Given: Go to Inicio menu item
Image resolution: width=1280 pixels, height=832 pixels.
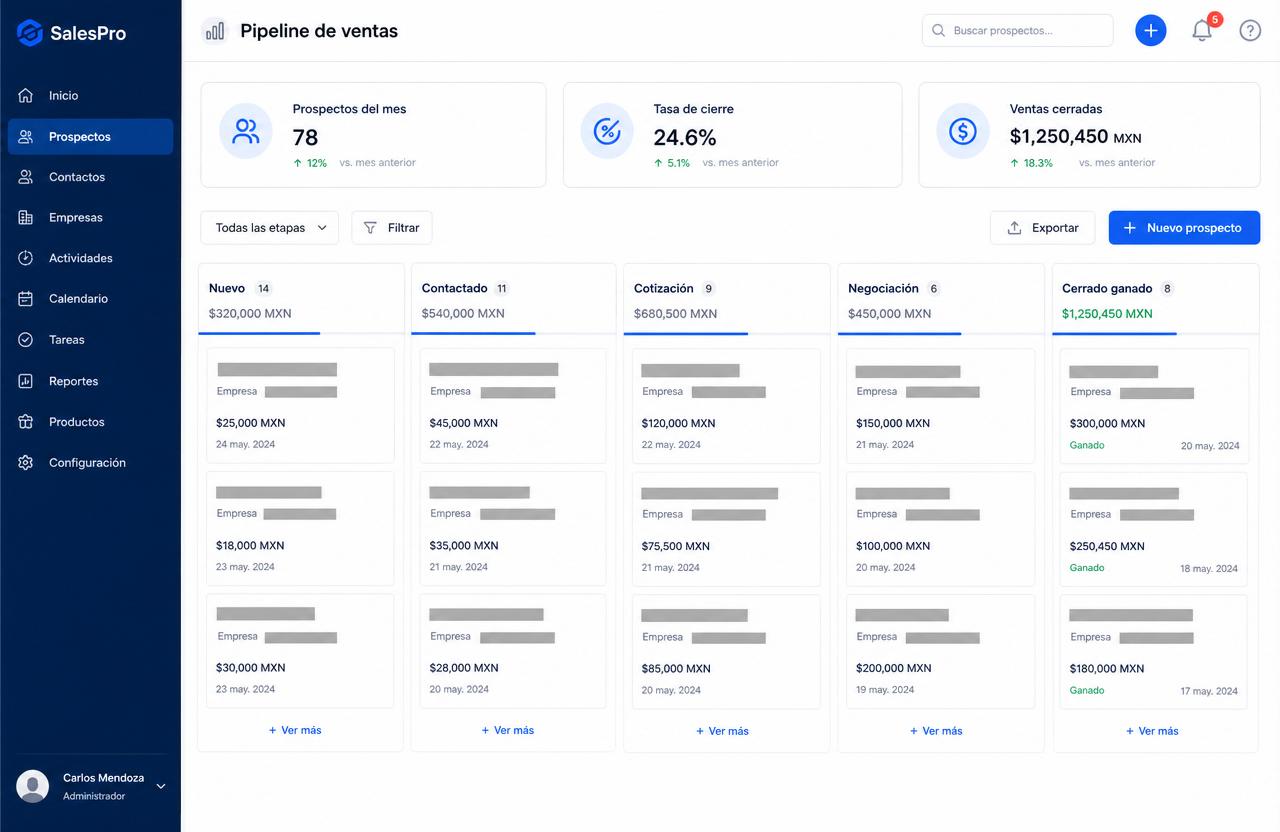Looking at the screenshot, I should 90,96.
